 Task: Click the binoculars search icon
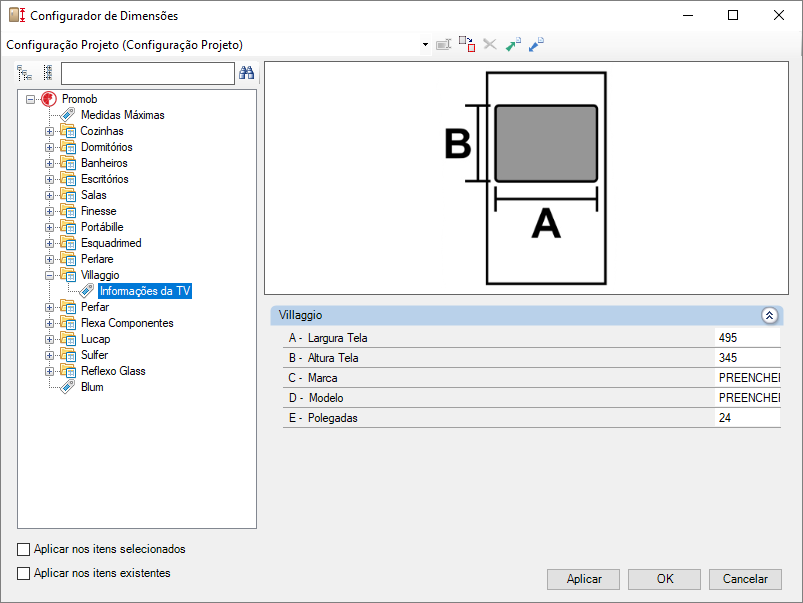(x=246, y=73)
